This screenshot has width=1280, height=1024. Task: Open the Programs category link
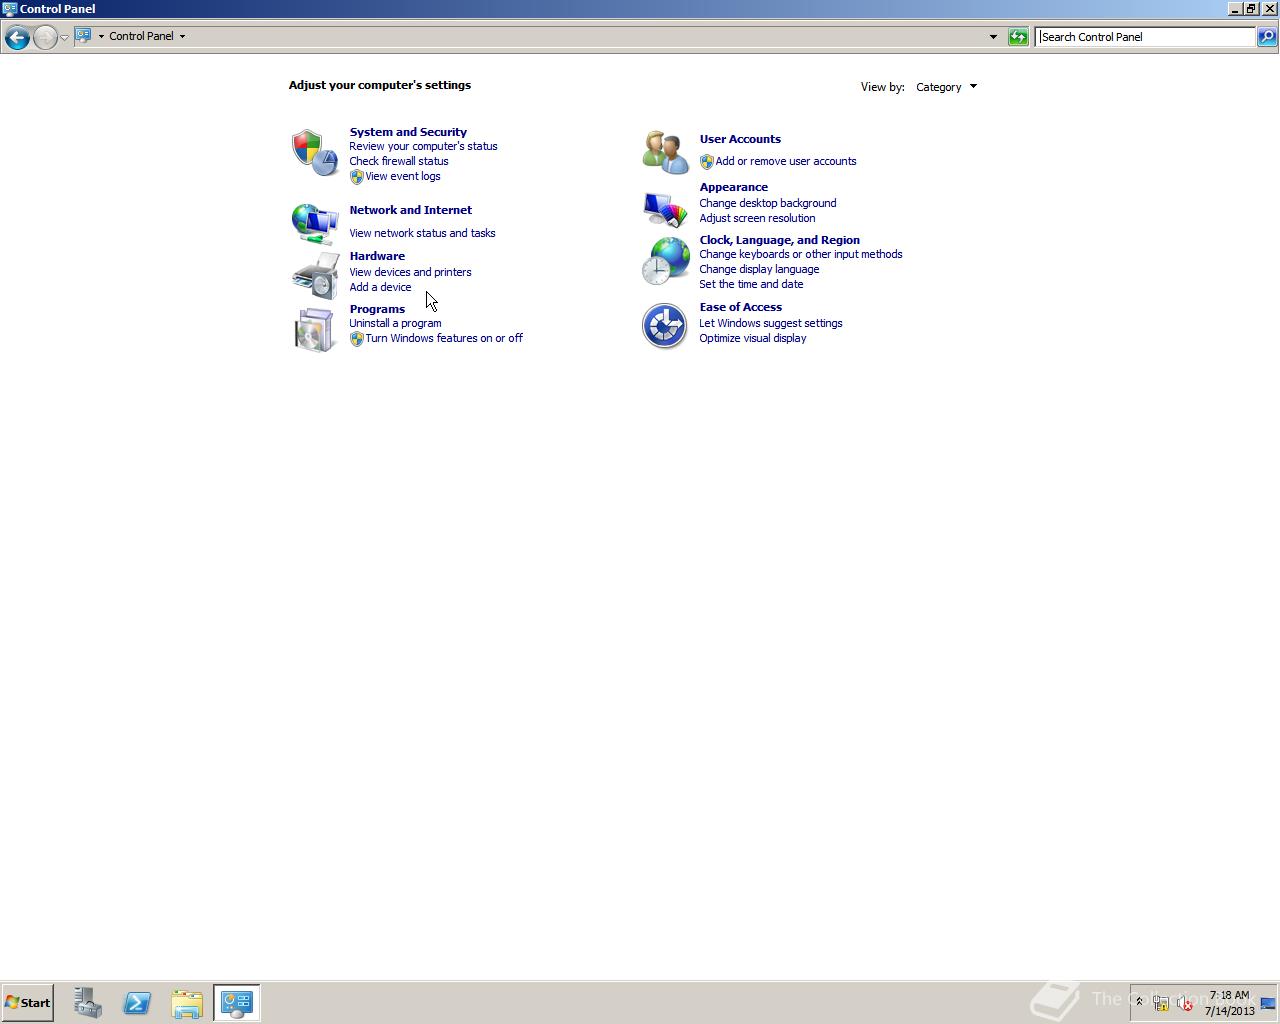click(377, 309)
